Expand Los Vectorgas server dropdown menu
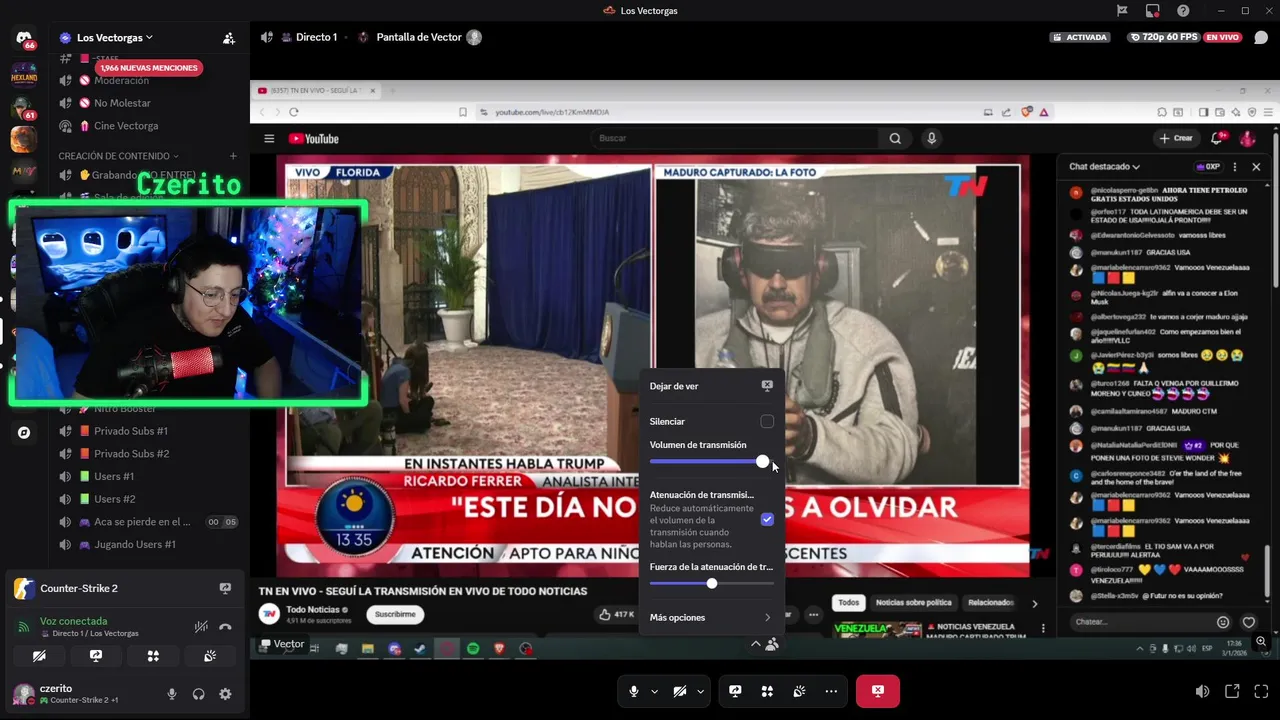 [x=149, y=38]
